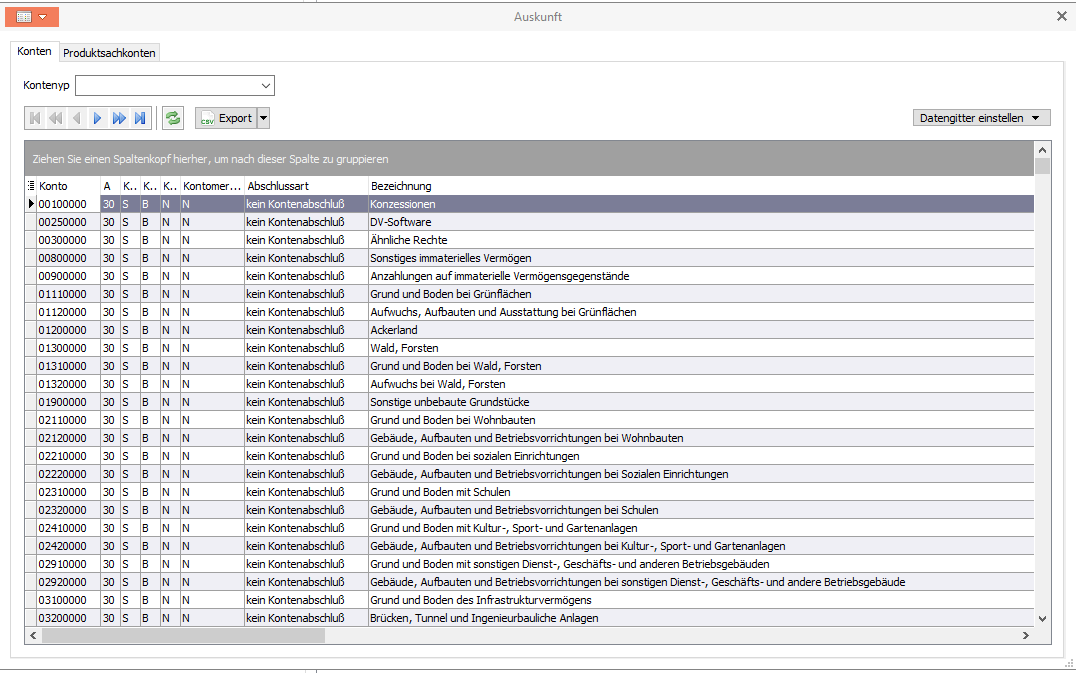Select the Ackerland row
The image size is (1076, 673).
pos(529,330)
